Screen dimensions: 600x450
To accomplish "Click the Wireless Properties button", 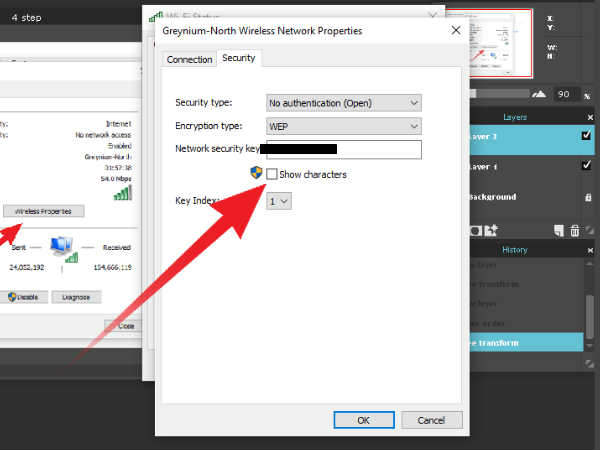I will (43, 211).
